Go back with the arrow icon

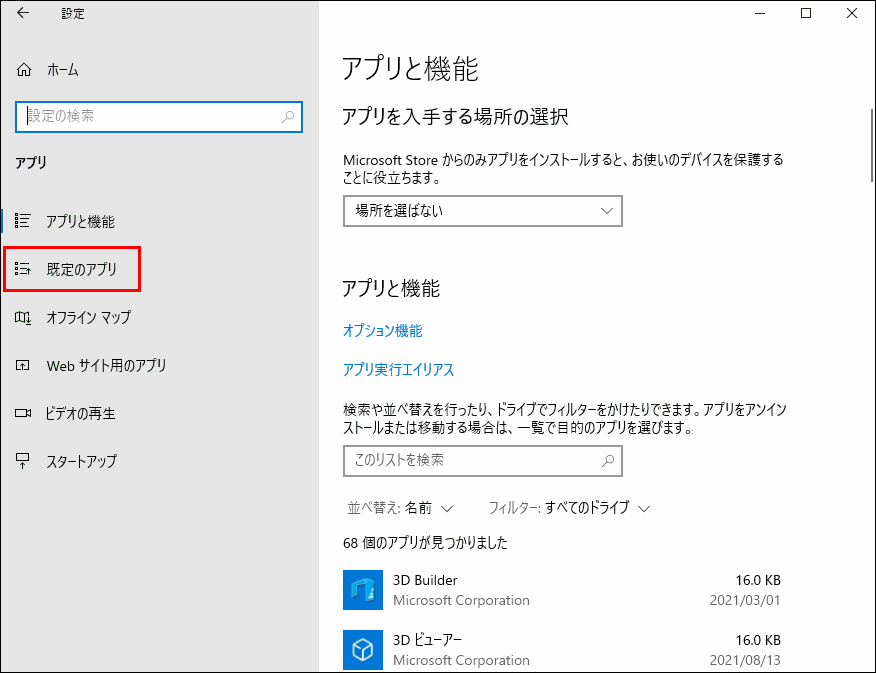[x=22, y=13]
